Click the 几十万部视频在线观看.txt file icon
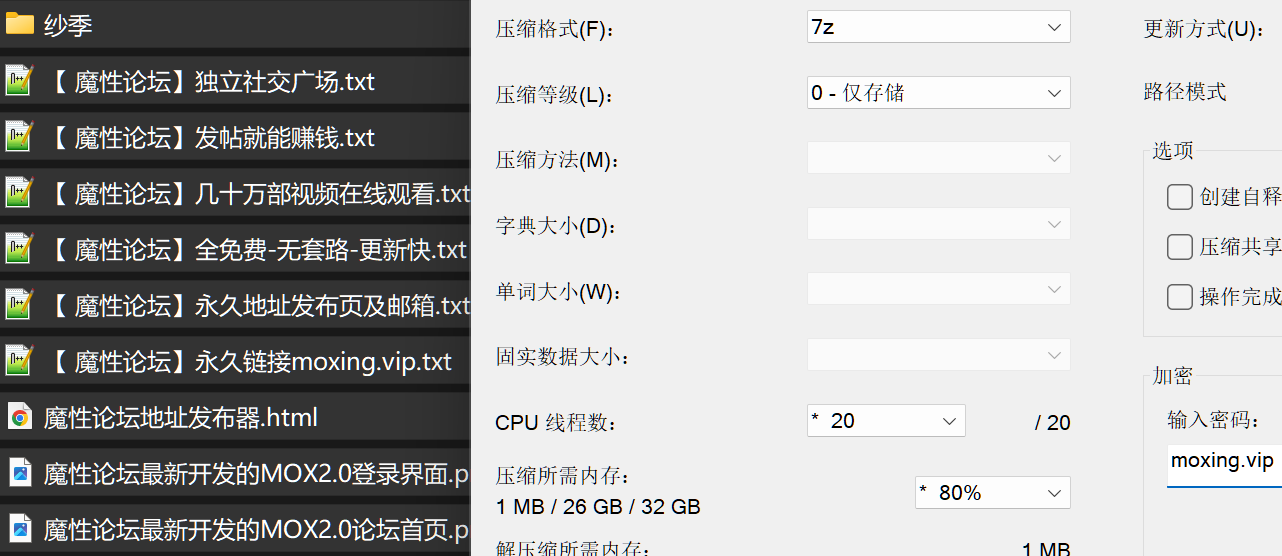Viewport: 1282px width, 556px height. (x=19, y=192)
